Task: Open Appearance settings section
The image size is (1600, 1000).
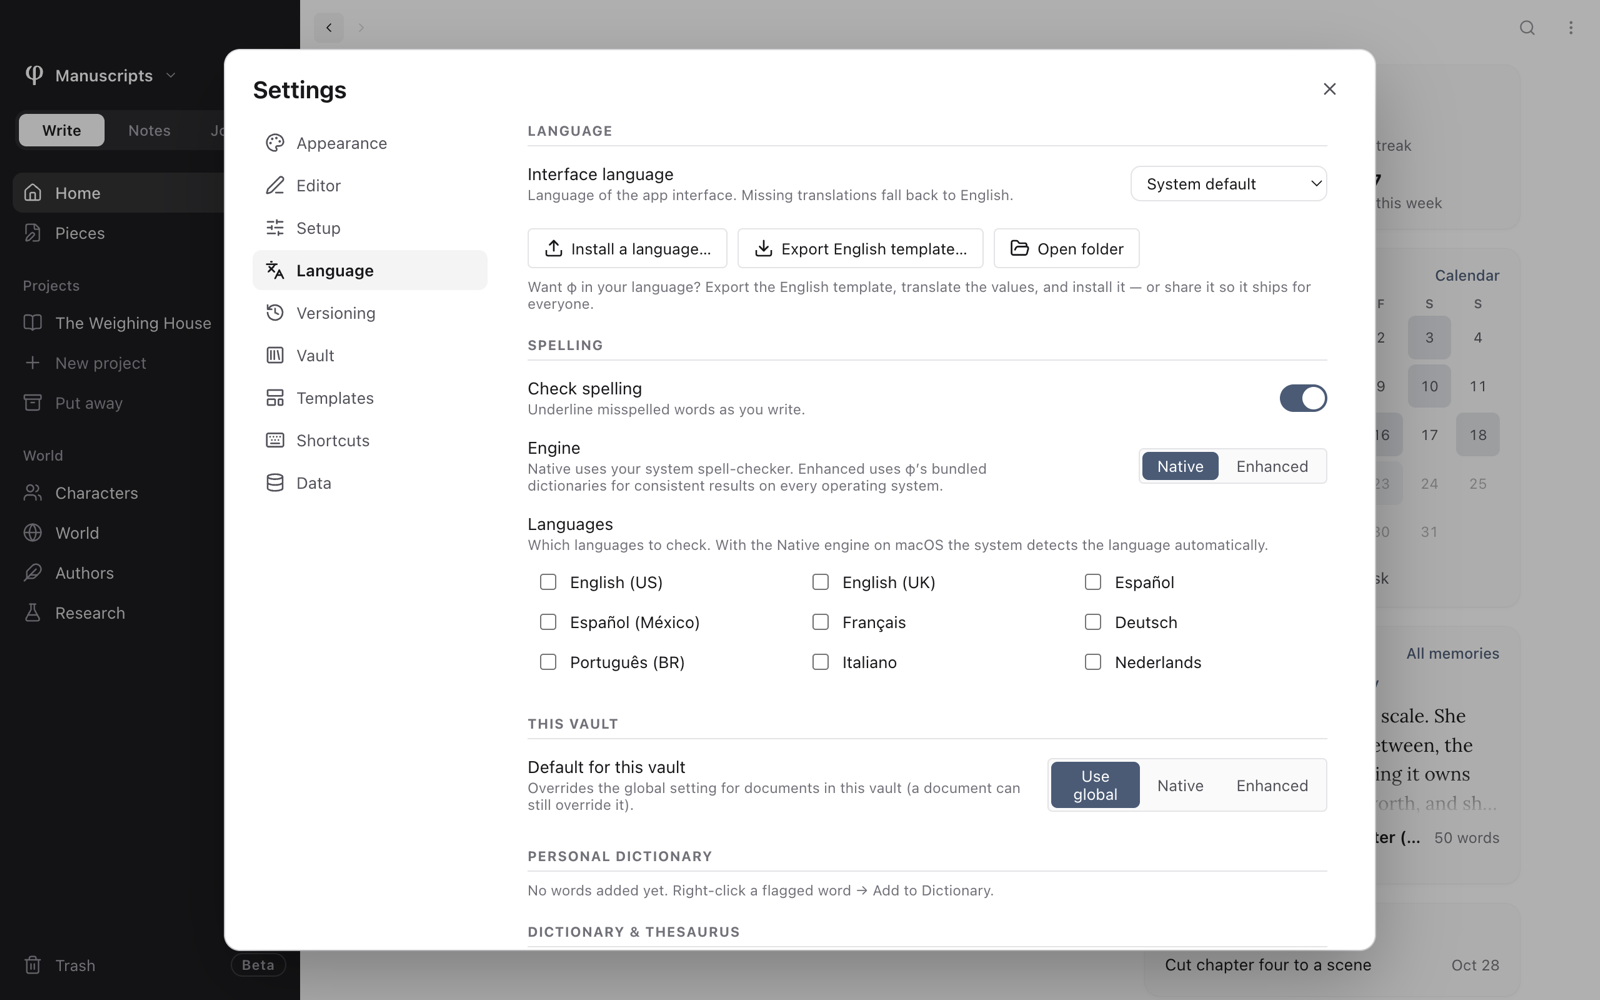Action: (370, 143)
